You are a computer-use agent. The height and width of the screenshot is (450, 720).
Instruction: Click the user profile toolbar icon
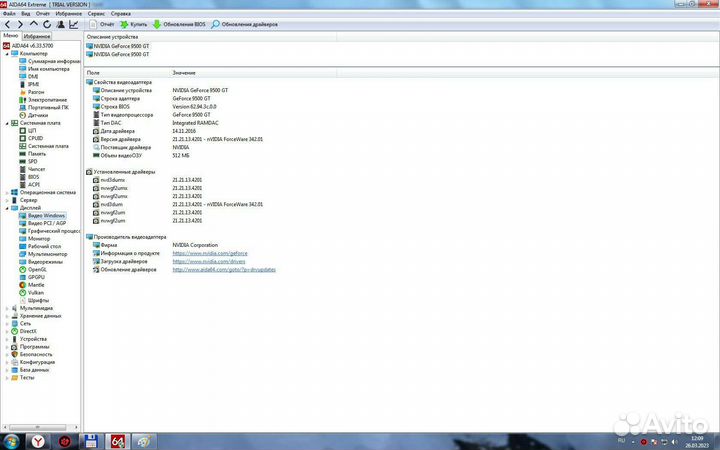(x=60, y=24)
